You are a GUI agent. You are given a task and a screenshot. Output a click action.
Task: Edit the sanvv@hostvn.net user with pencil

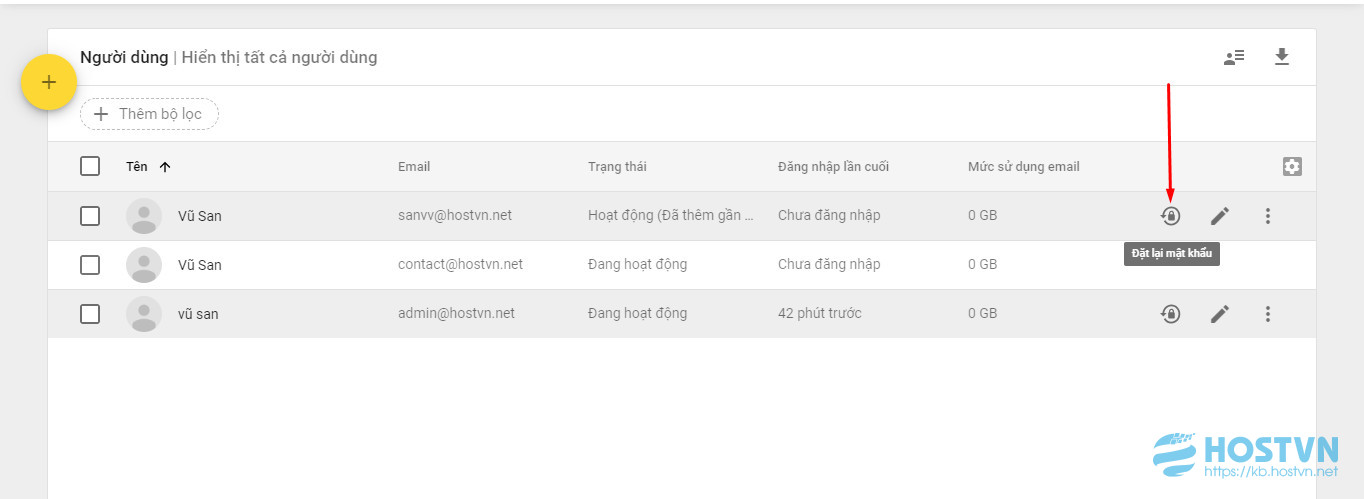pos(1219,215)
